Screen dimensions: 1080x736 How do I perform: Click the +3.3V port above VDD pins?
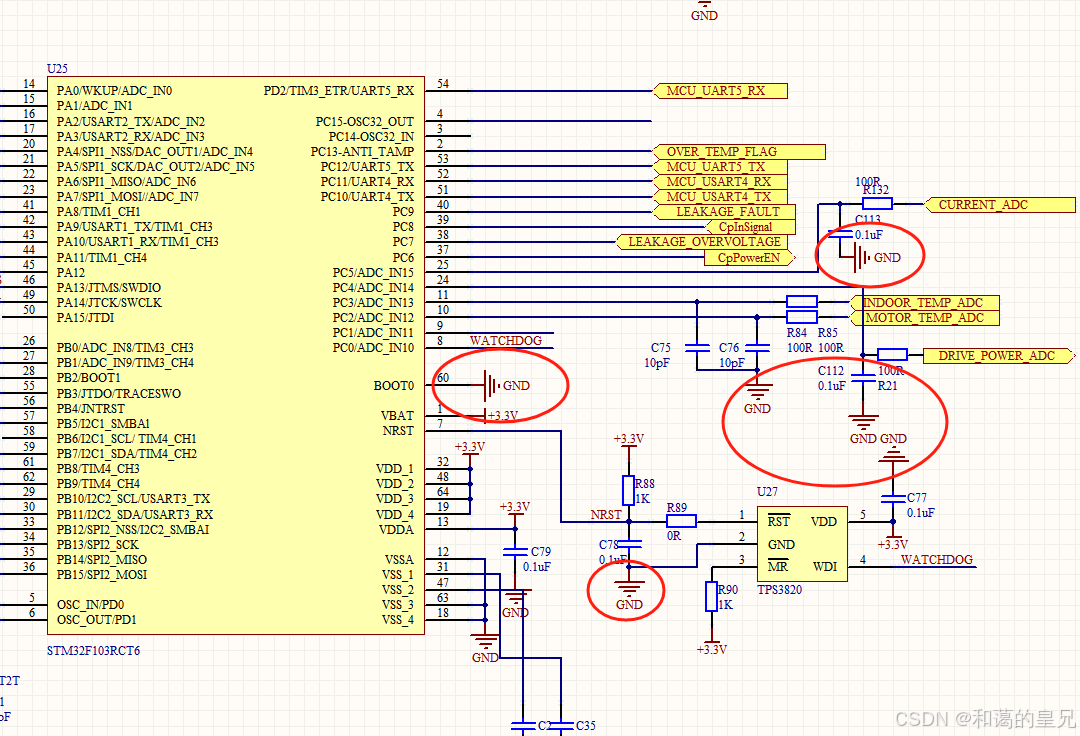click(470, 450)
